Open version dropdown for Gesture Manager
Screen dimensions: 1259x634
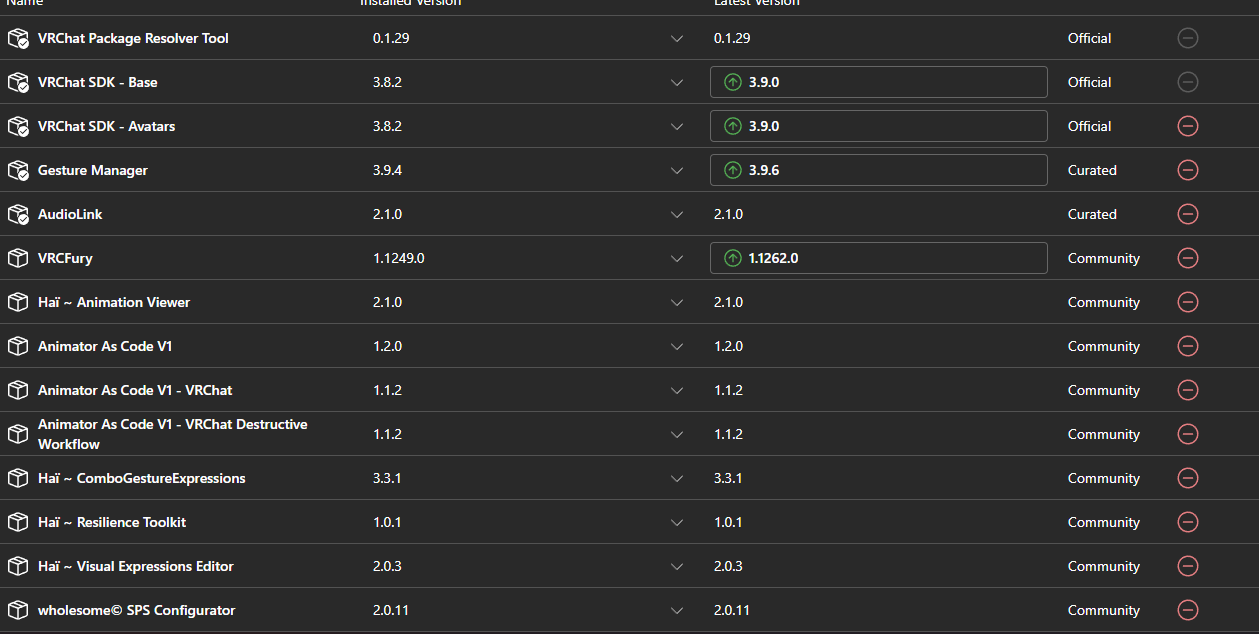[x=677, y=170]
